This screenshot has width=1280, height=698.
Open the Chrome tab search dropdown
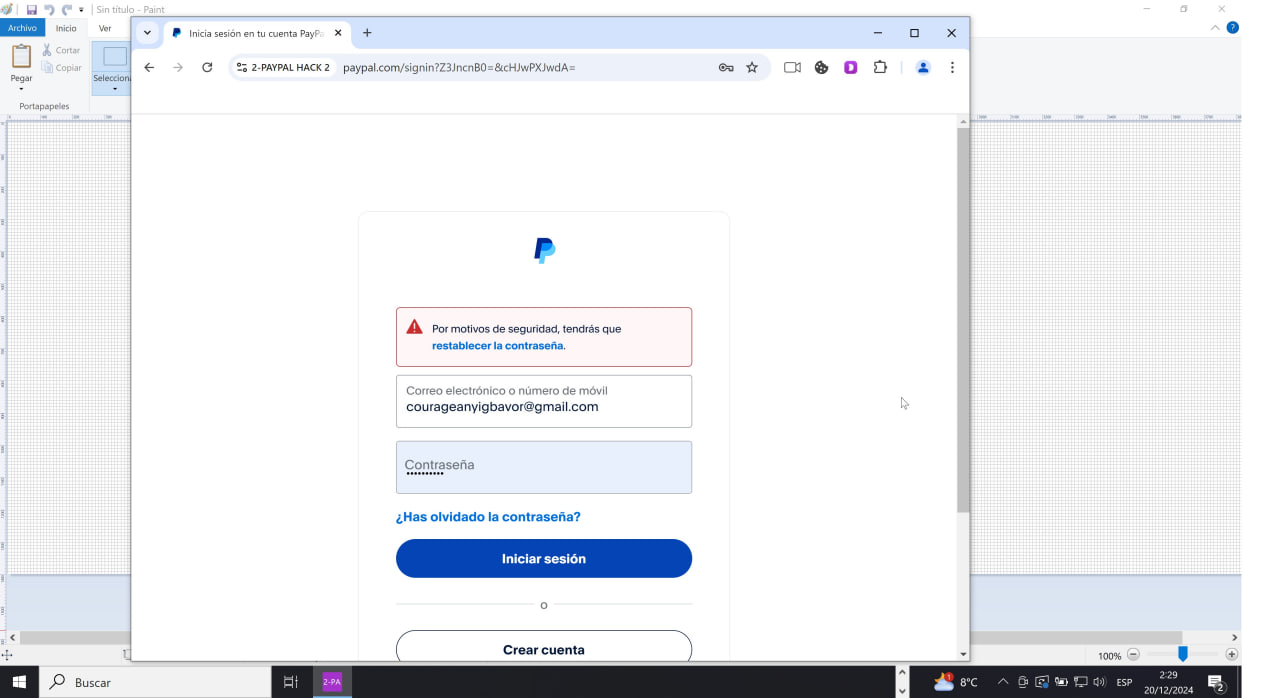click(148, 33)
